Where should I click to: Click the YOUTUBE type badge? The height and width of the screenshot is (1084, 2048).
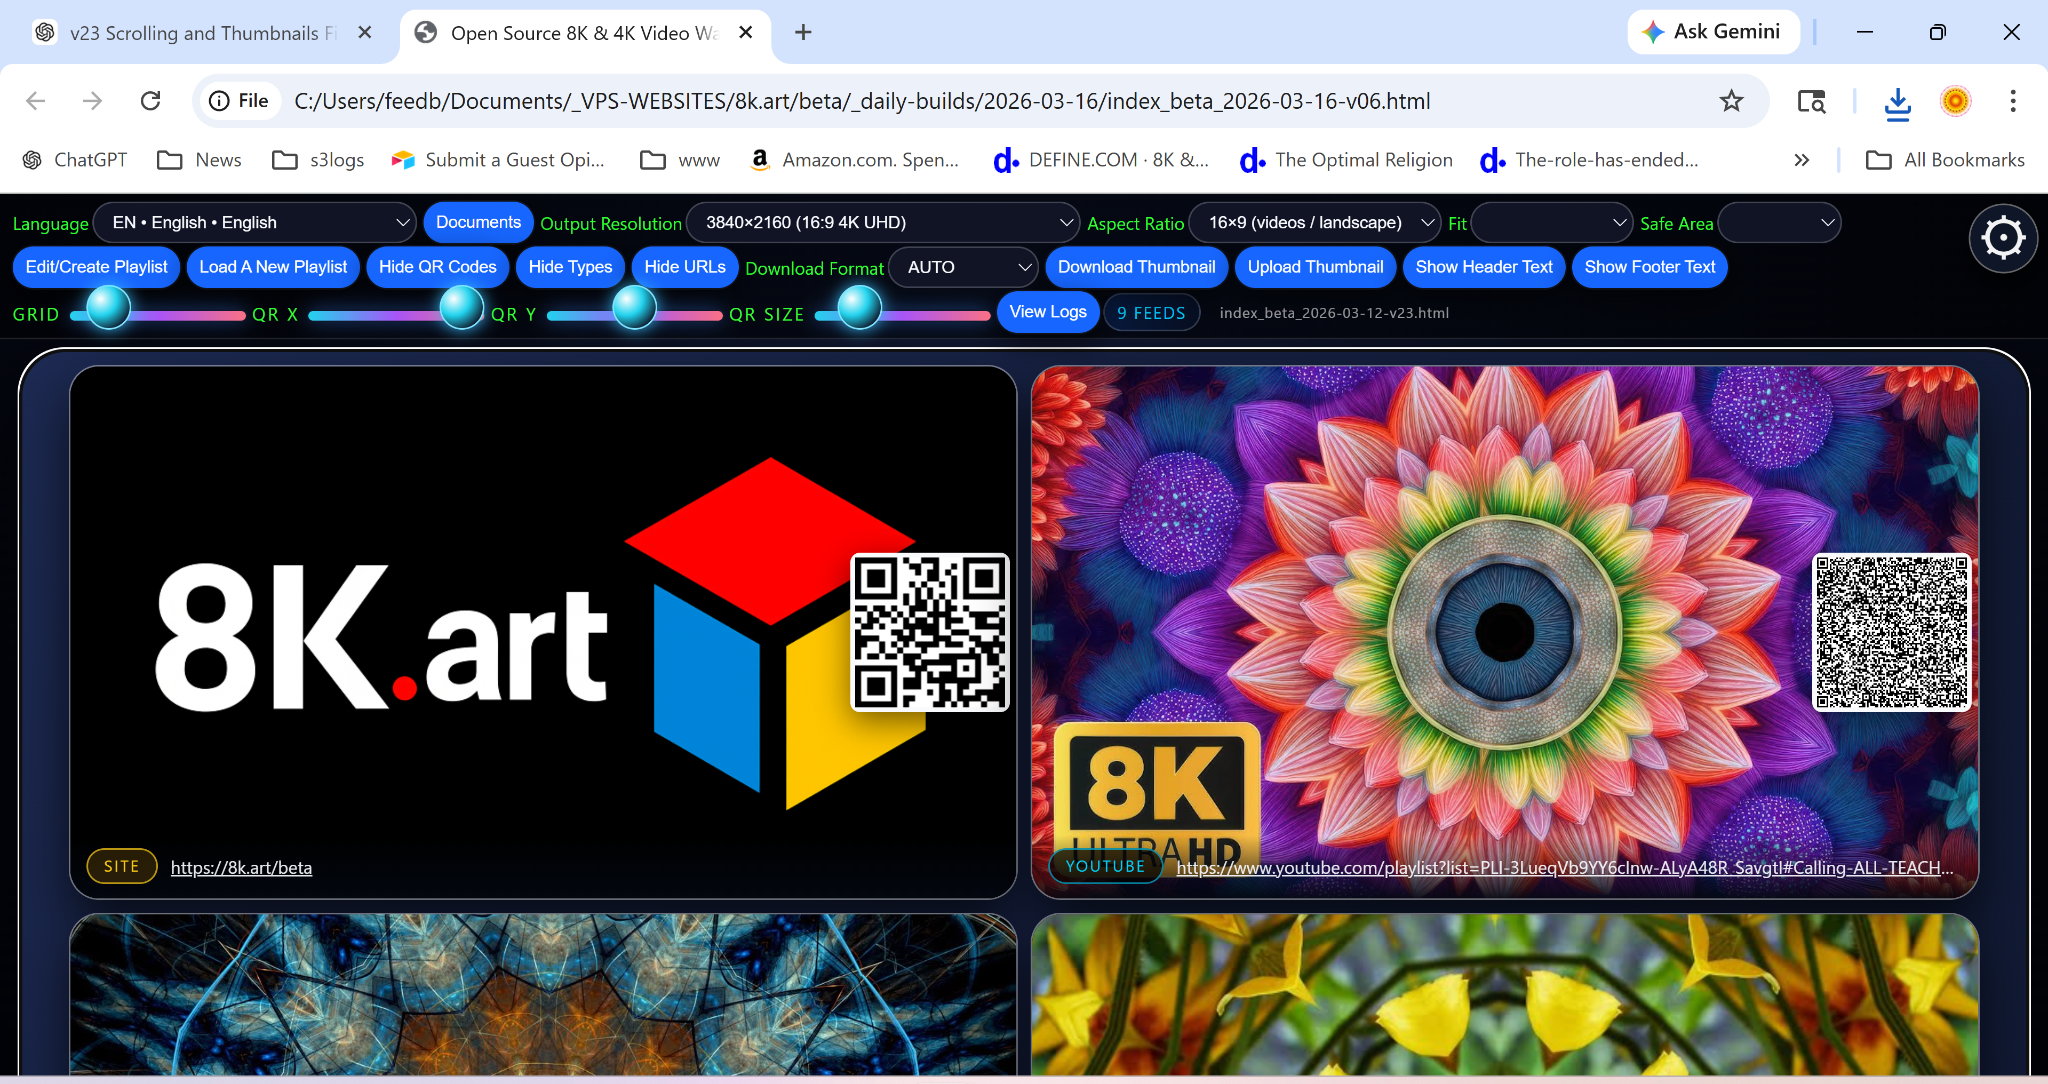tap(1105, 866)
